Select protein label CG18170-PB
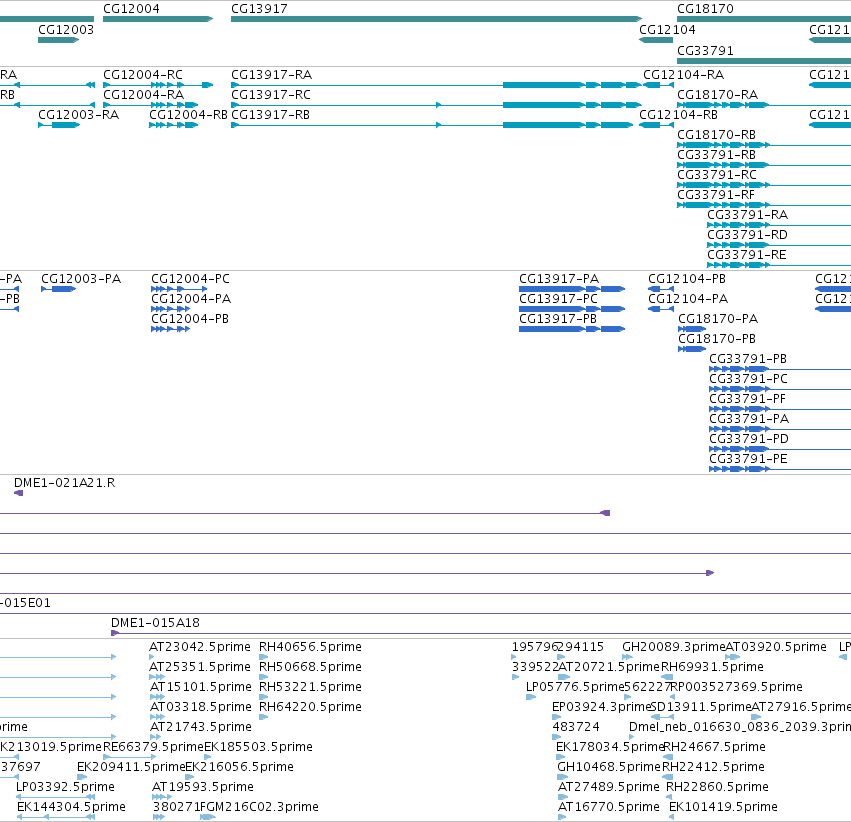This screenshot has height=822, width=851. click(x=717, y=340)
